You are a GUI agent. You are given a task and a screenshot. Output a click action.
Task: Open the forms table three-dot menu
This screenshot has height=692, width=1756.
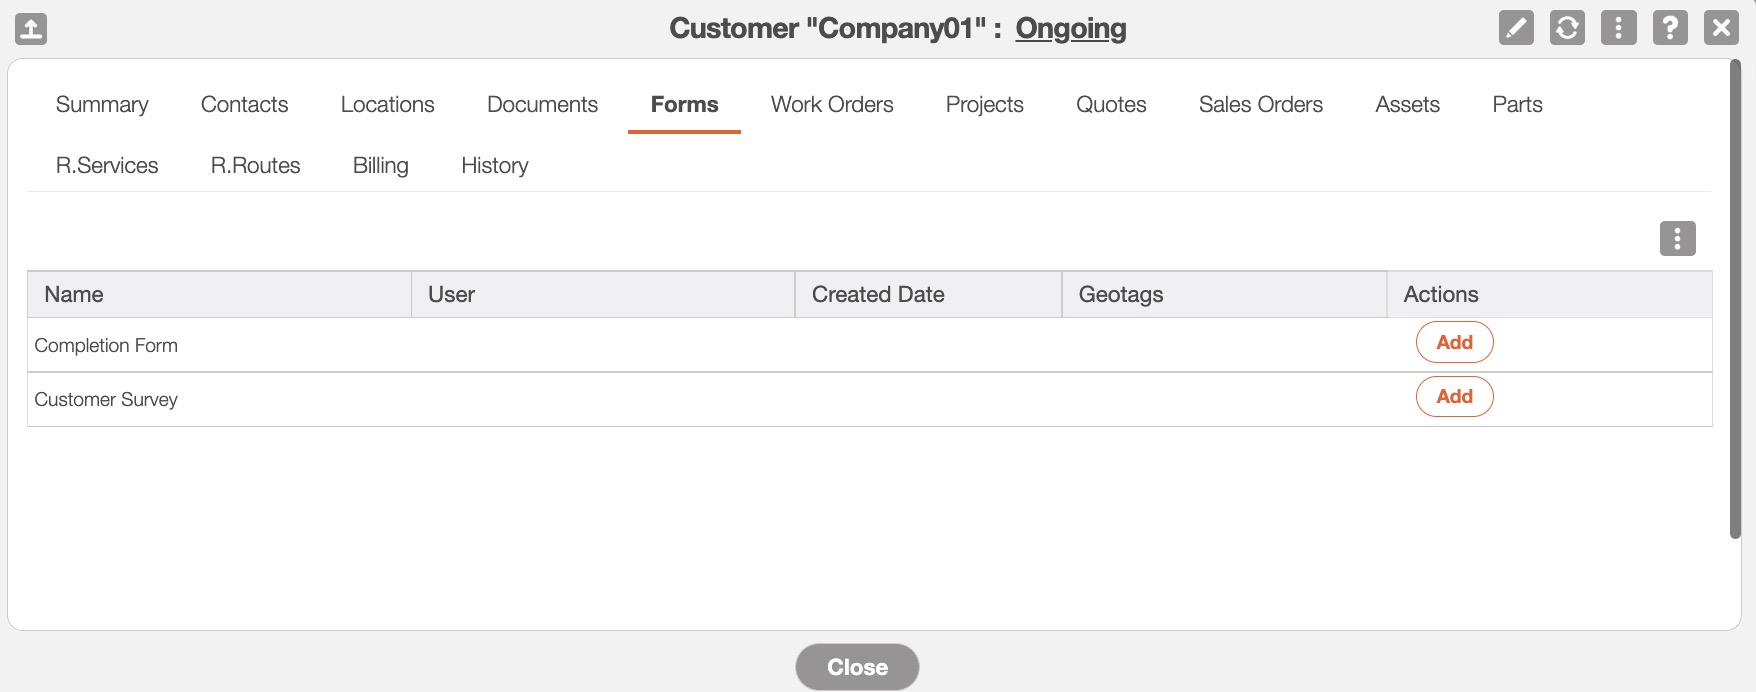(x=1677, y=239)
